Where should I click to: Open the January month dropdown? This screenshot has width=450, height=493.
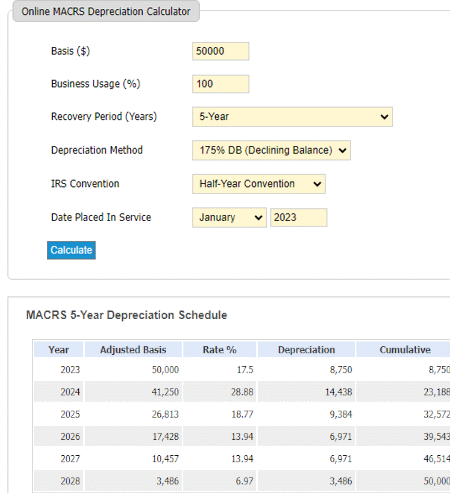tap(229, 218)
